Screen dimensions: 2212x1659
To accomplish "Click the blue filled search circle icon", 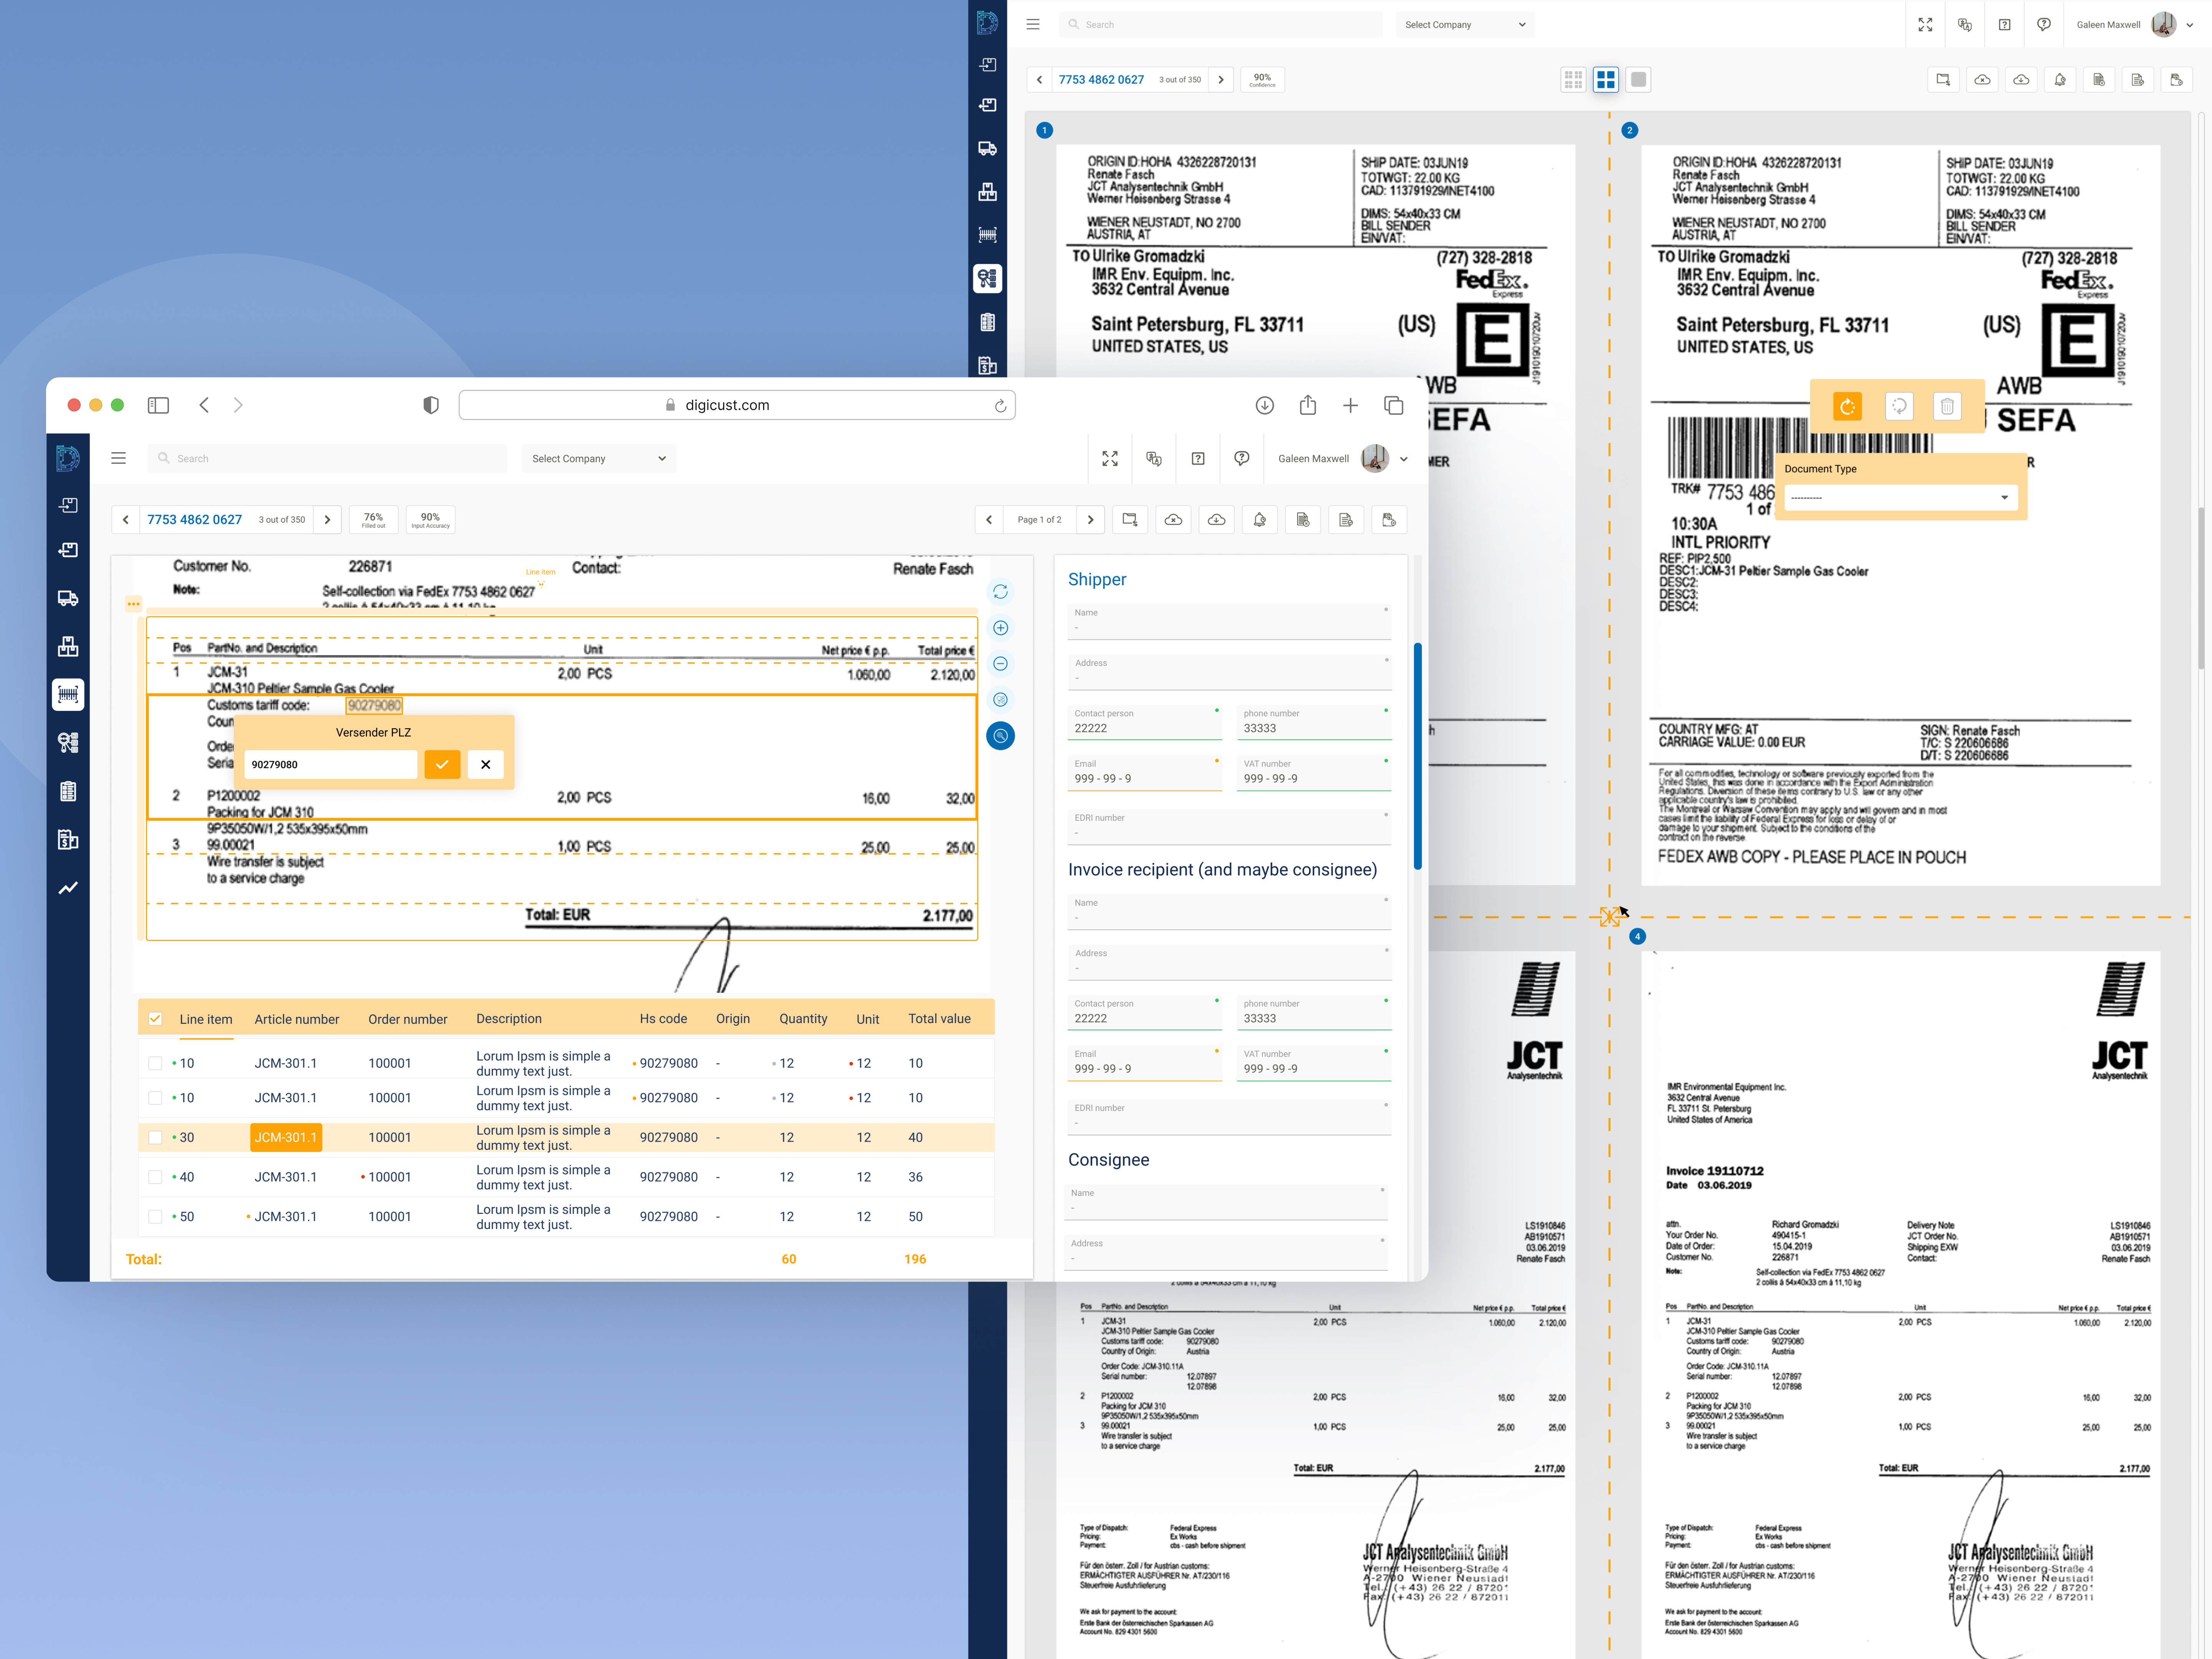I will coord(1000,736).
